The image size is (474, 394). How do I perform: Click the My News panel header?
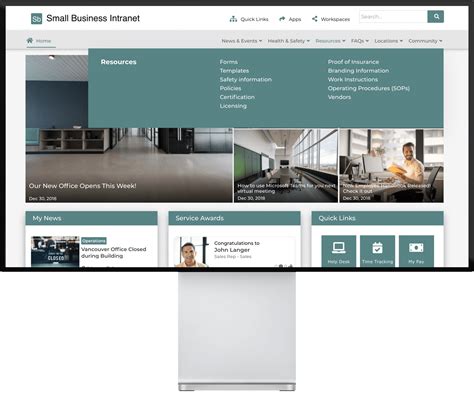point(91,218)
